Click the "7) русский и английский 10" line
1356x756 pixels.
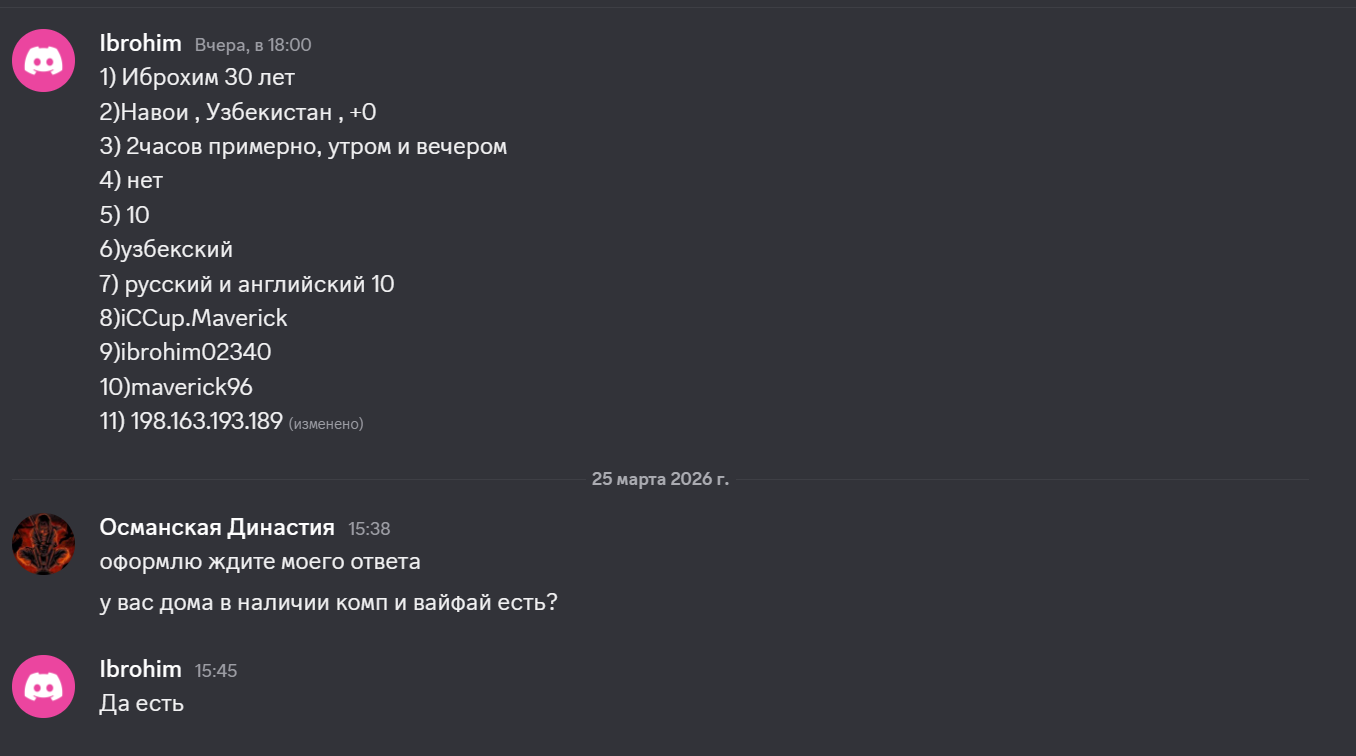(247, 284)
